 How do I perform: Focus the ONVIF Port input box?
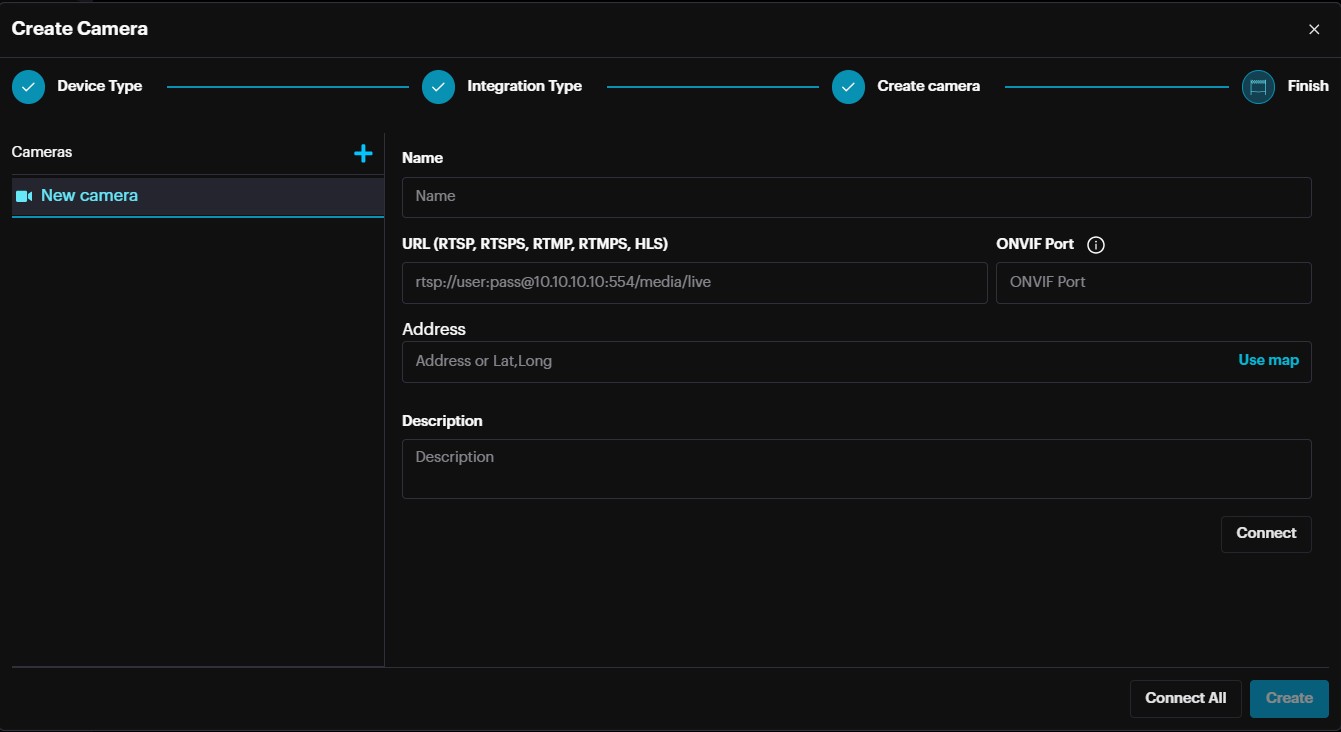pos(1153,283)
